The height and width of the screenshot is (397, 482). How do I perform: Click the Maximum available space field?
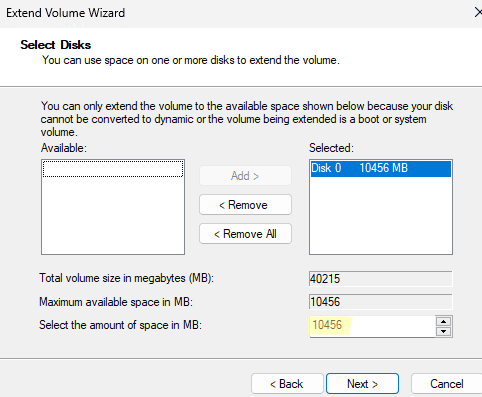(381, 302)
